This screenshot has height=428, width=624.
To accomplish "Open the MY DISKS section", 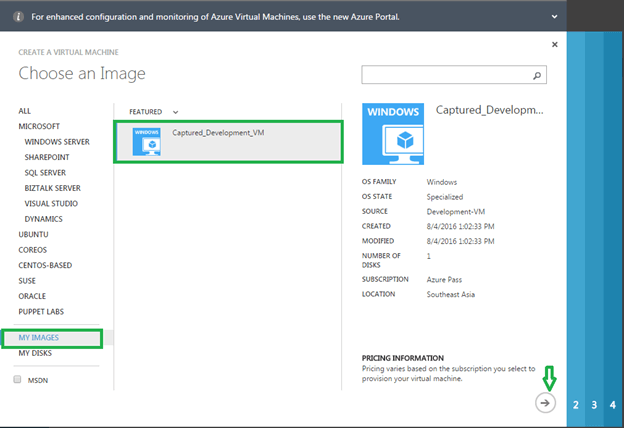I will pos(35,353).
